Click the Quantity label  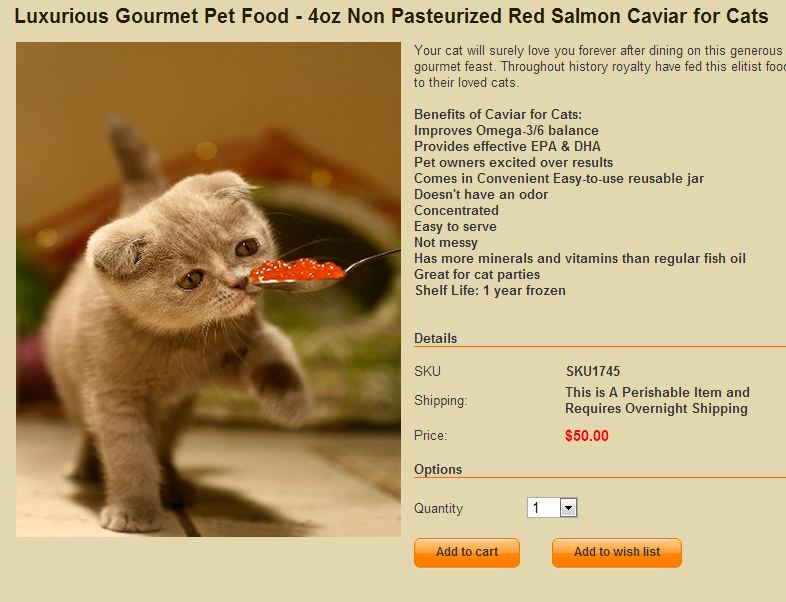[x=439, y=508]
